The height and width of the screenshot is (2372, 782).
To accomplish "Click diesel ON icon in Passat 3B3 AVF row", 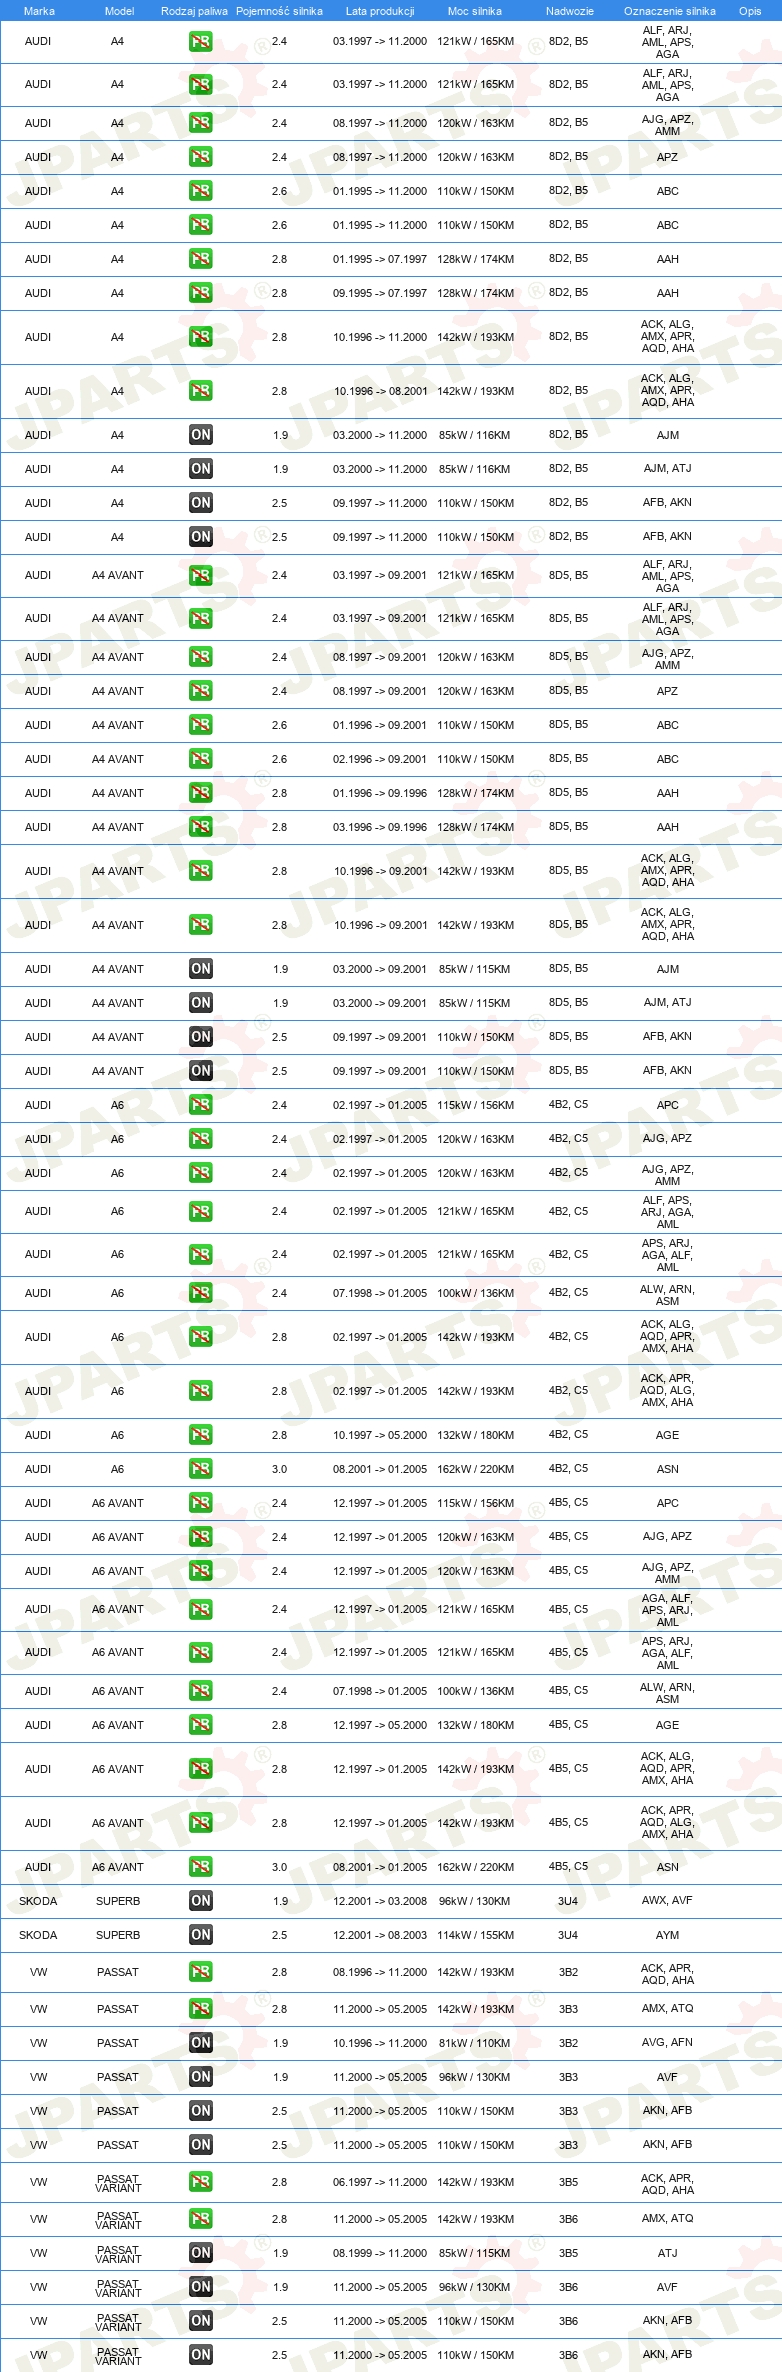I will pyautogui.click(x=200, y=2077).
